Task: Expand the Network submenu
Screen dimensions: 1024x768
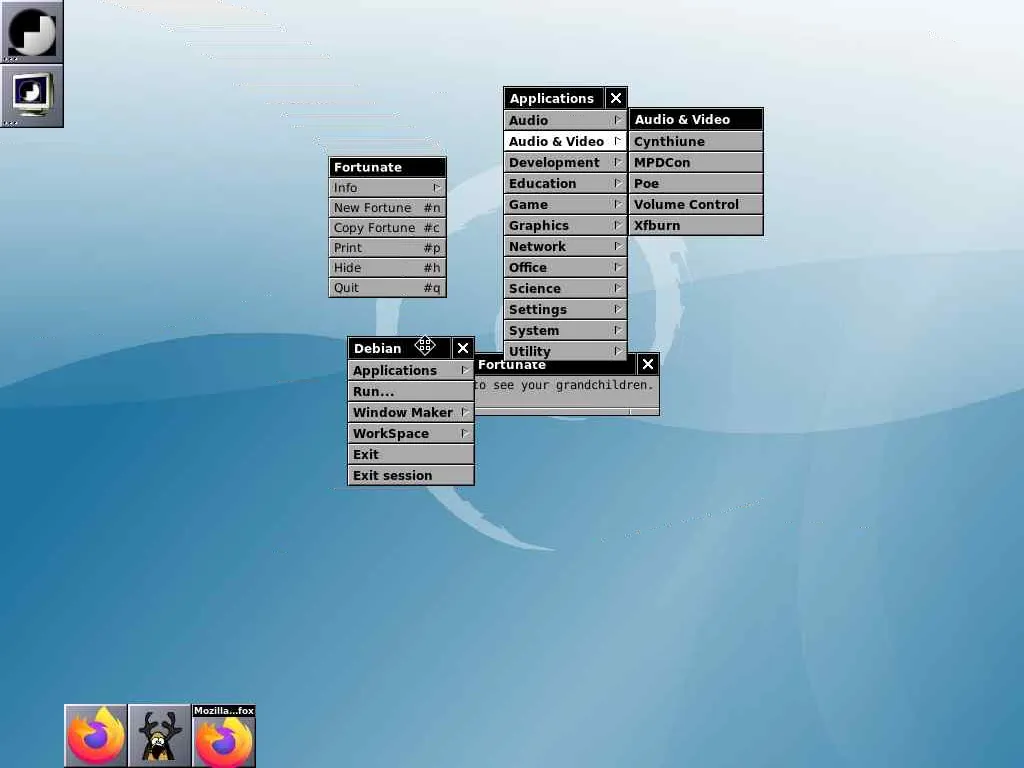Action: (x=566, y=246)
